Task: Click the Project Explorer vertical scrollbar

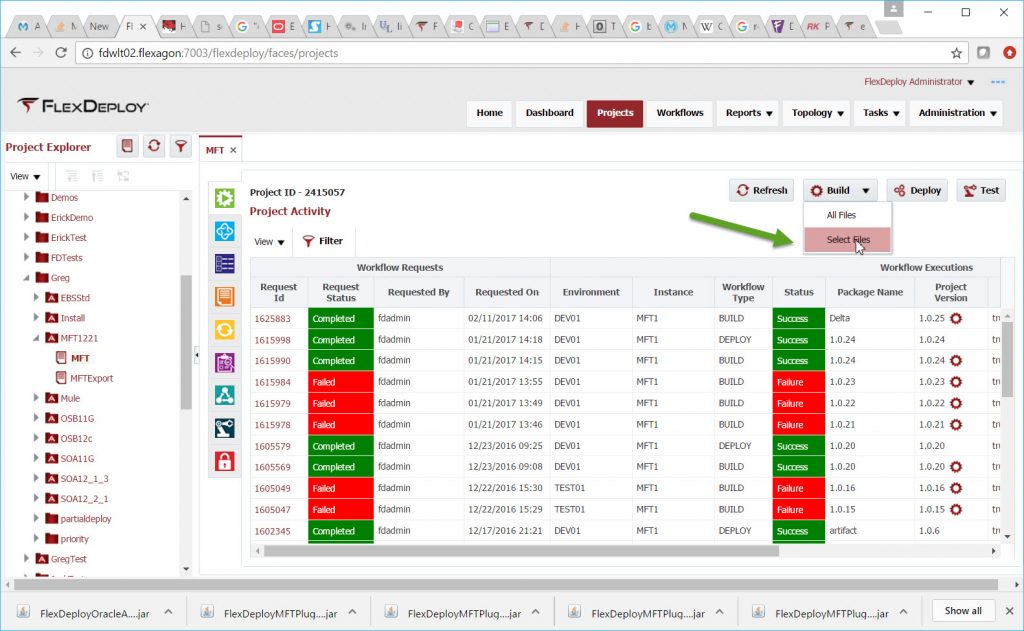Action: pyautogui.click(x=186, y=342)
